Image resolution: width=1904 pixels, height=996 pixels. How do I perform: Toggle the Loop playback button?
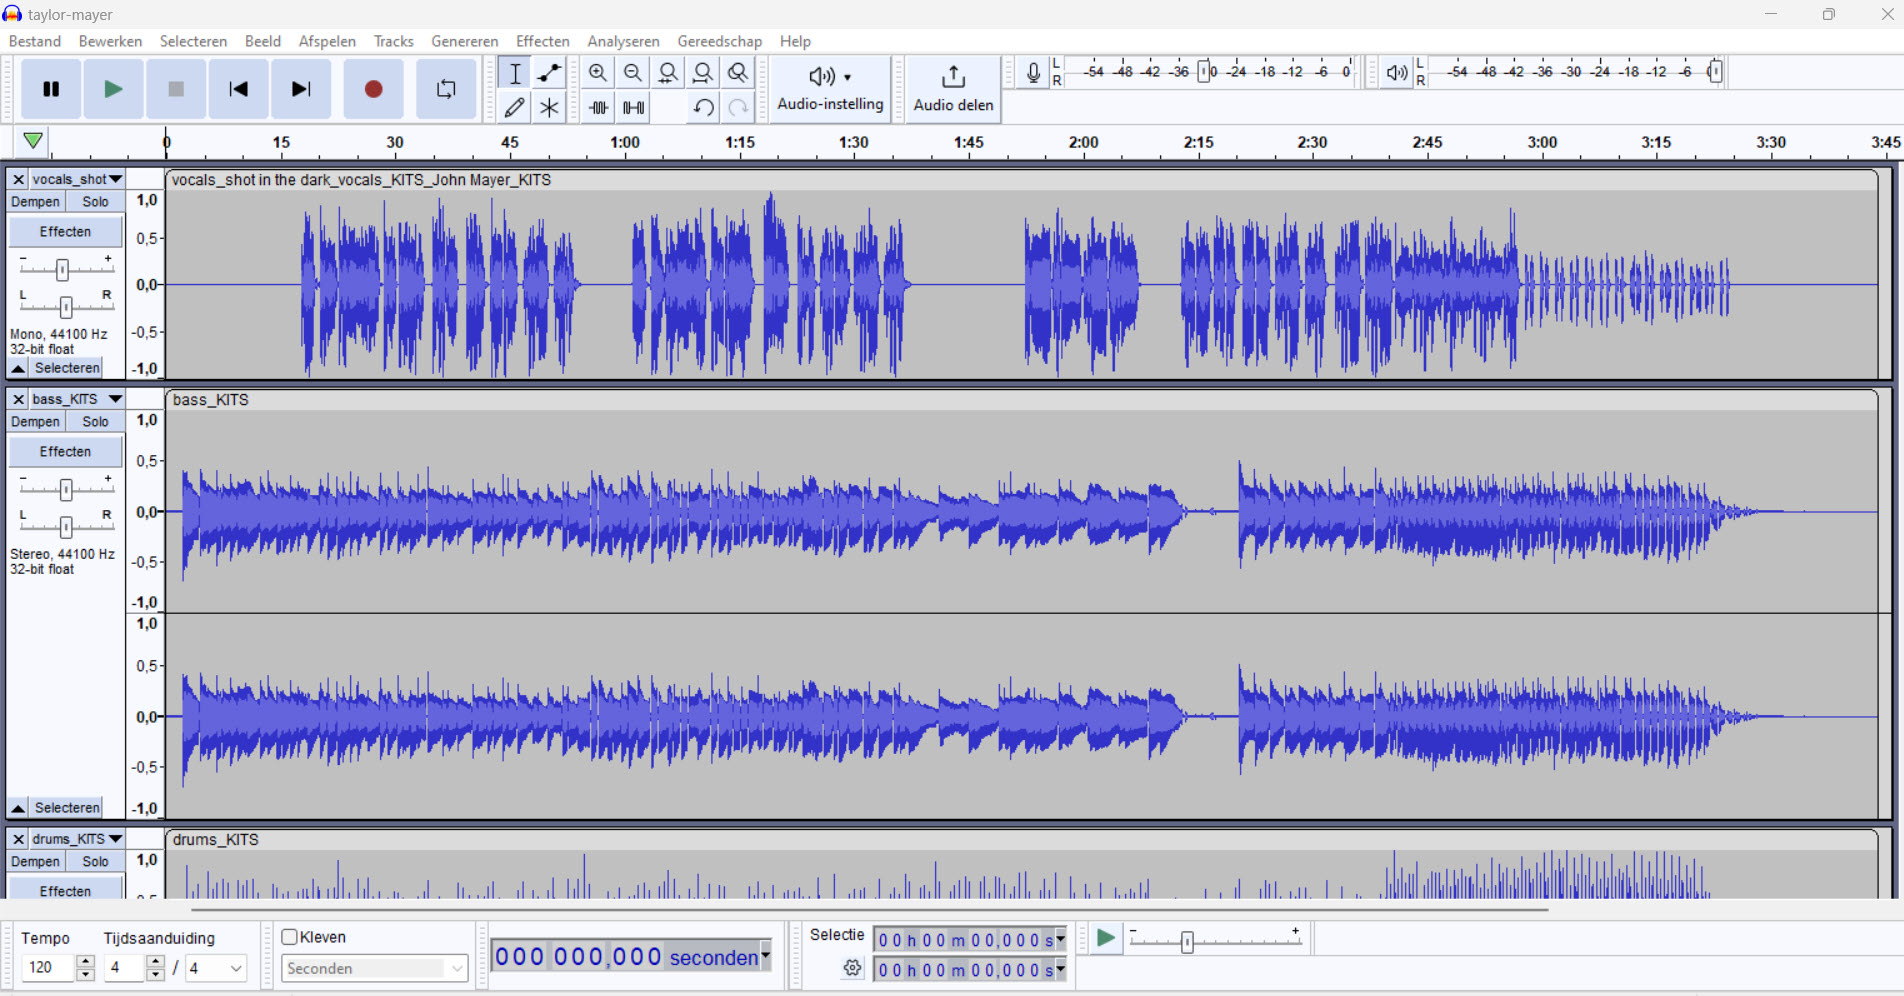coord(446,89)
